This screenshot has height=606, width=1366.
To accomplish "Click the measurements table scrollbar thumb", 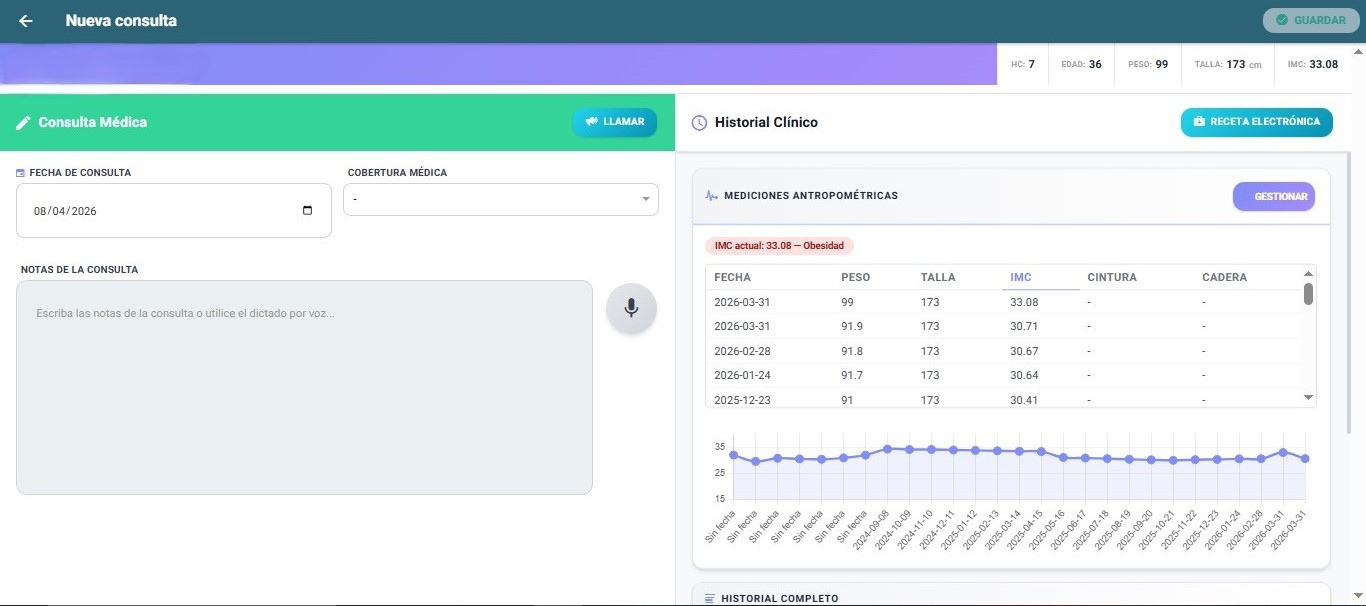I will [1308, 294].
